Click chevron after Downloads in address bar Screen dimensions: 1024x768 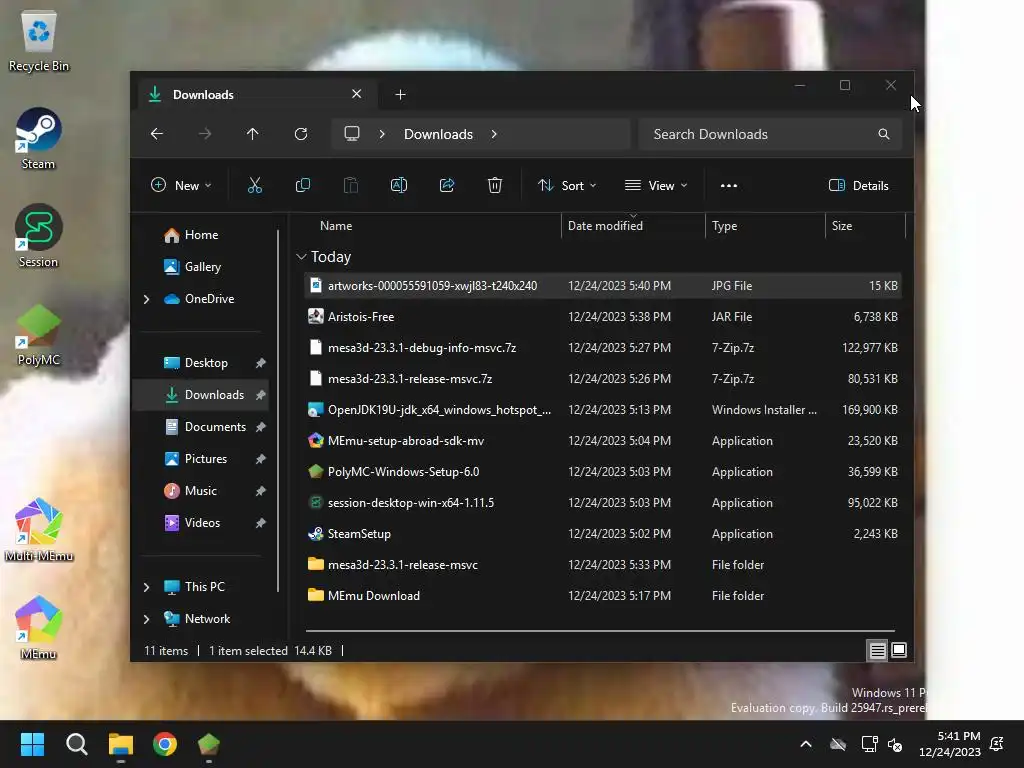point(494,134)
